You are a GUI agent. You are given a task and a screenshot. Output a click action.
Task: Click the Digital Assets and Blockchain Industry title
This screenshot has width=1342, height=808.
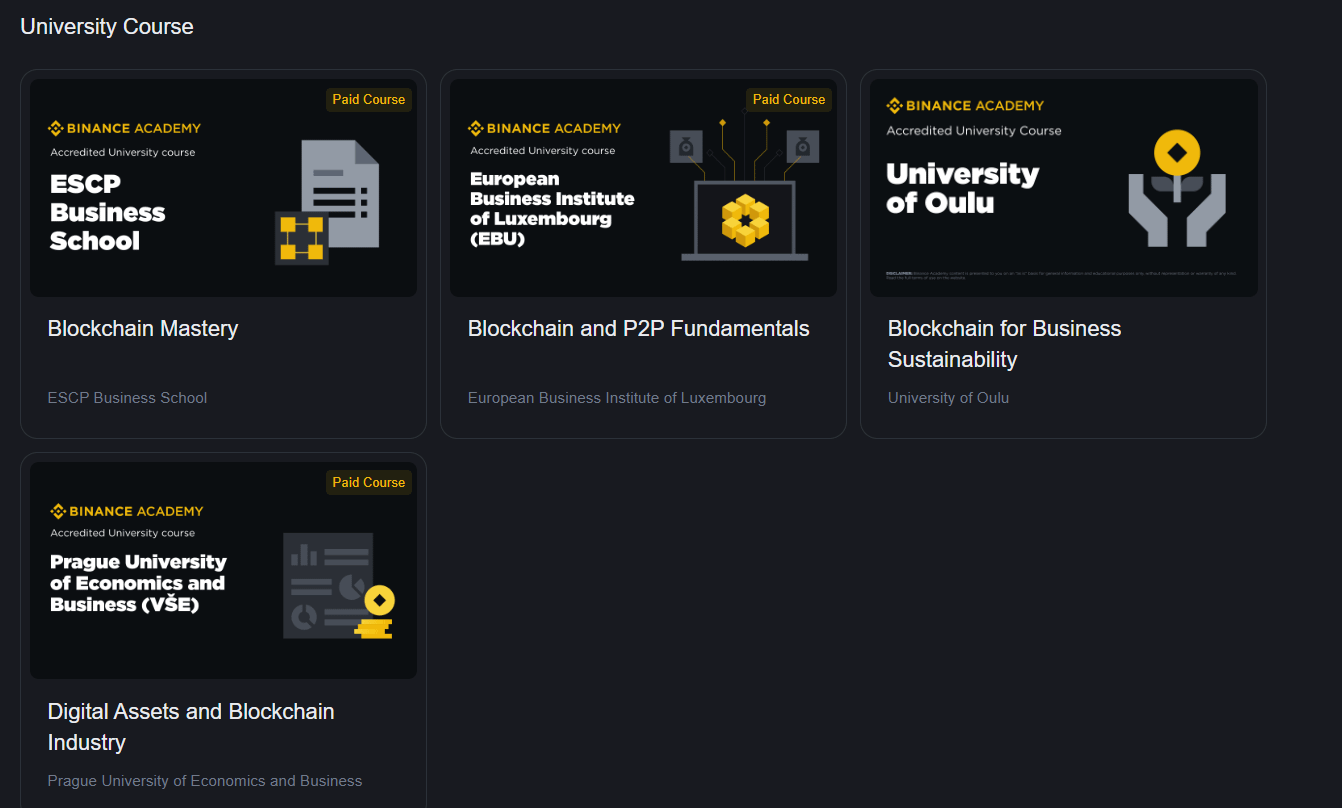point(191,727)
